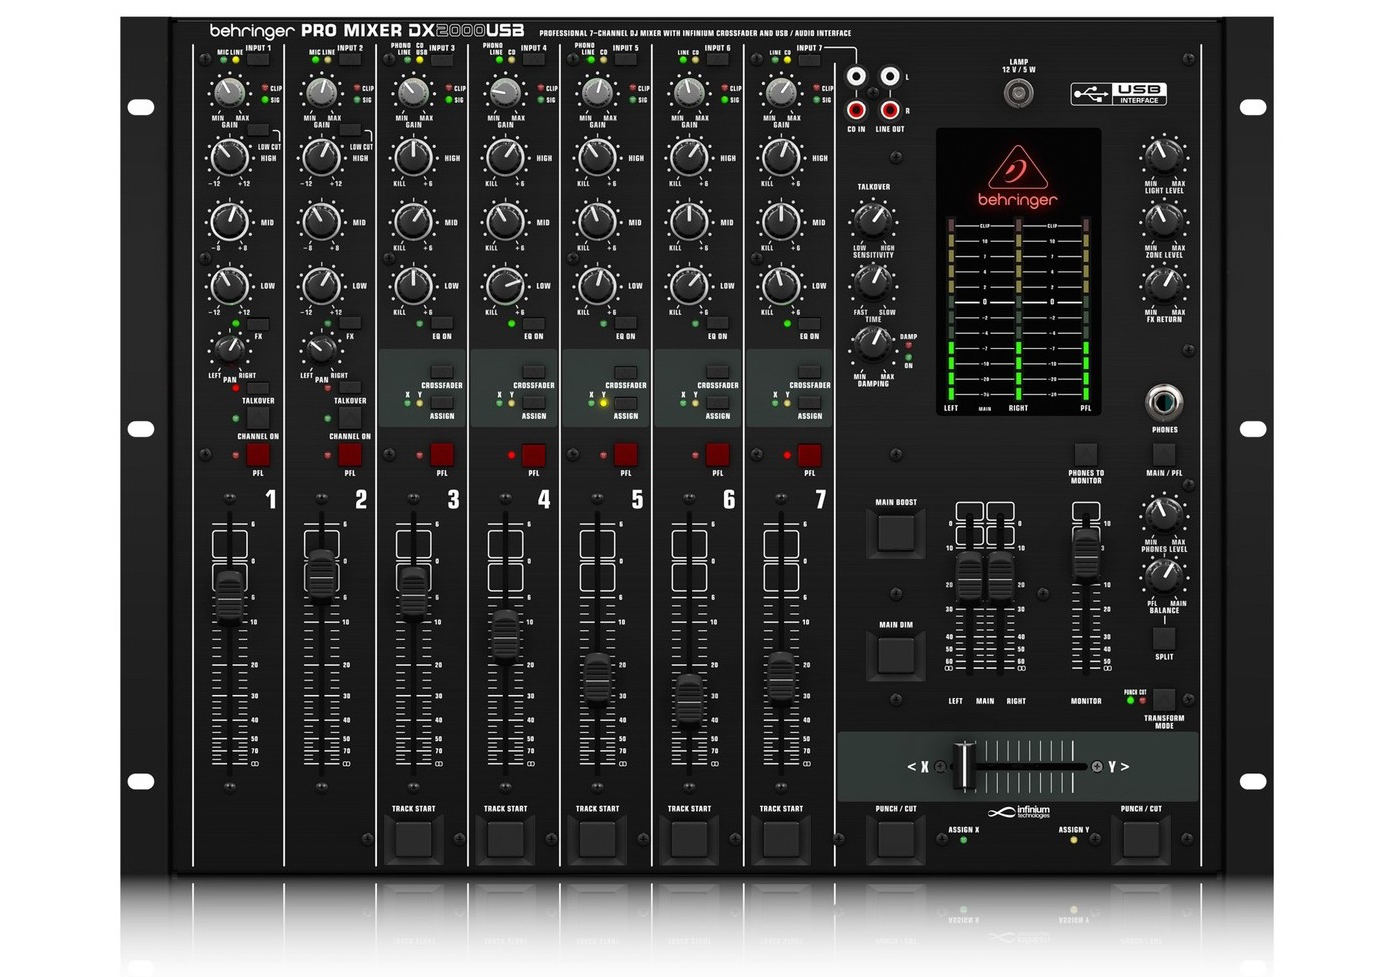Click the Talkover TIME knob
Screen dimensions: 1396x977
[873, 283]
